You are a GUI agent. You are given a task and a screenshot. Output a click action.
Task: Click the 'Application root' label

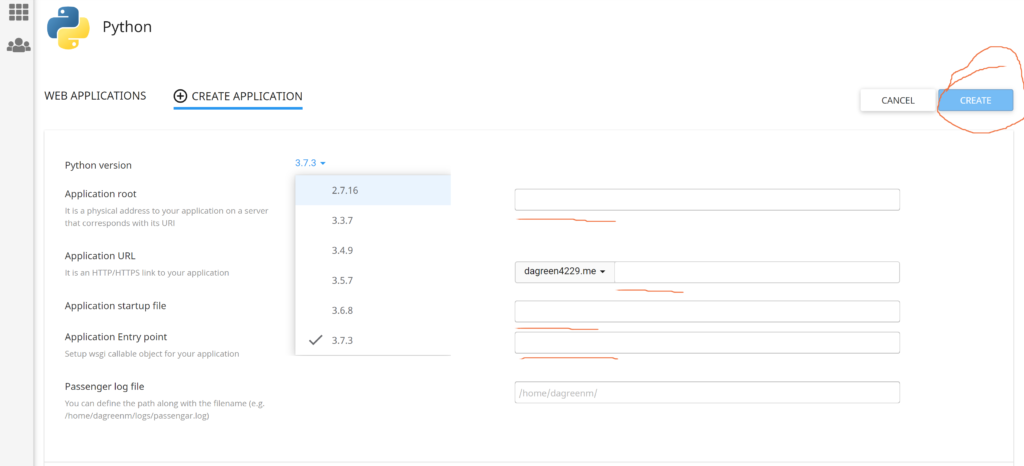pyautogui.click(x=101, y=194)
